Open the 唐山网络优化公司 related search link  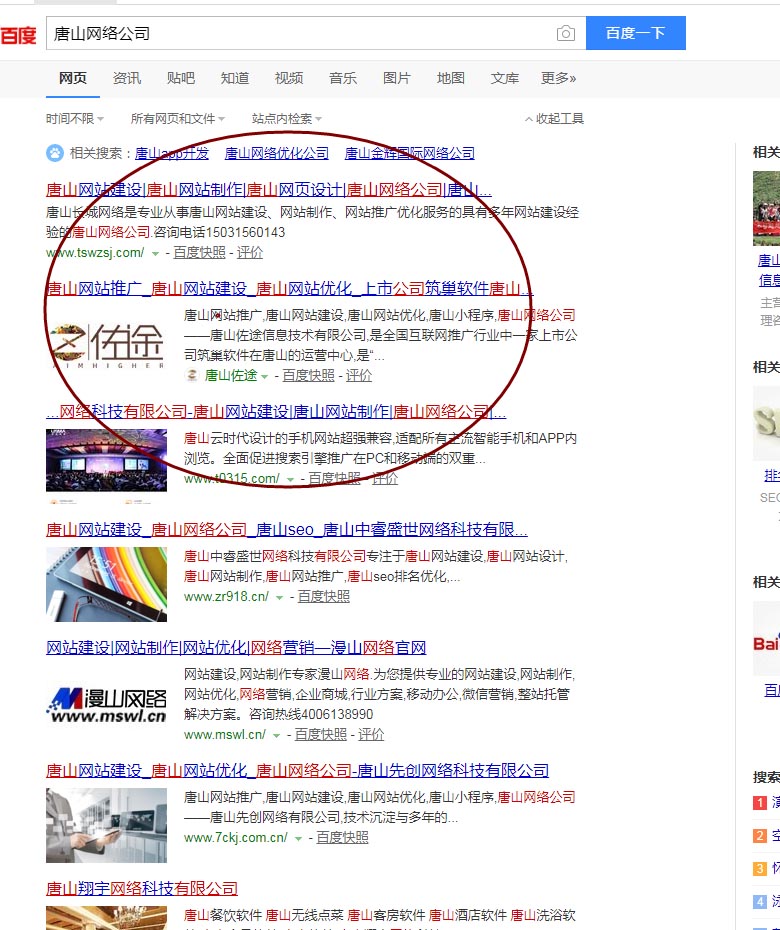(x=277, y=153)
